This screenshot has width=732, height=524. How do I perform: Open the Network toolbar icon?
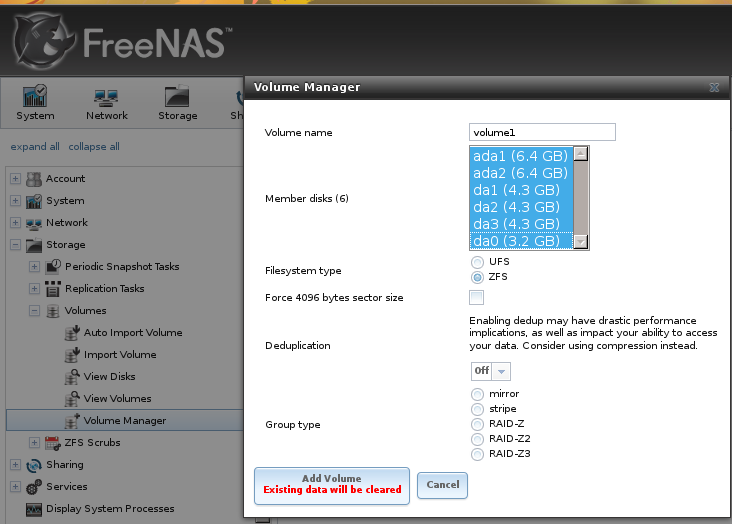(106, 97)
